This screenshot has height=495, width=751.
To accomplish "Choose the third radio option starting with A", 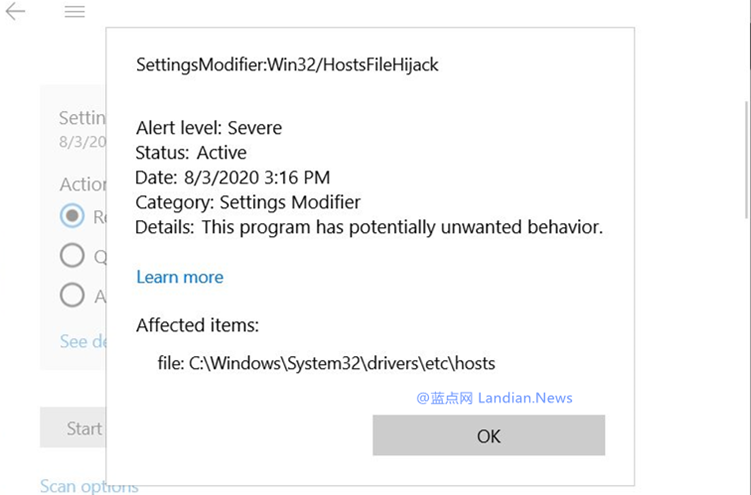I will (72, 295).
